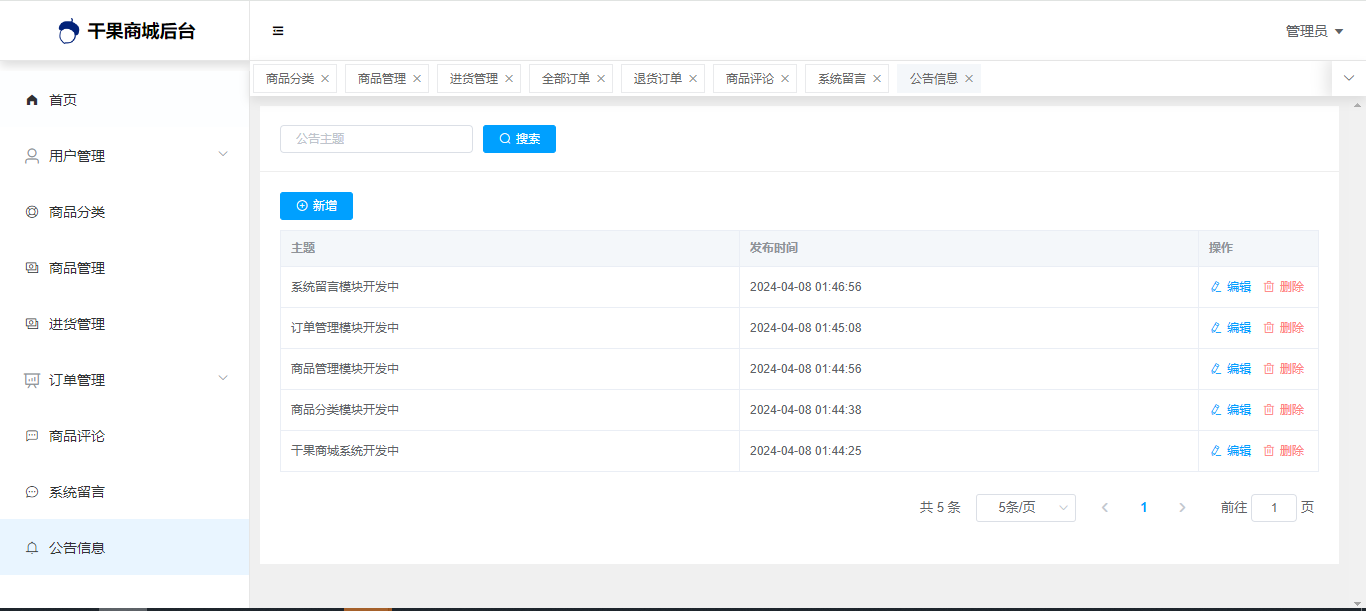
Task: Open the tabs overflow chevron menu
Action: click(x=1348, y=78)
